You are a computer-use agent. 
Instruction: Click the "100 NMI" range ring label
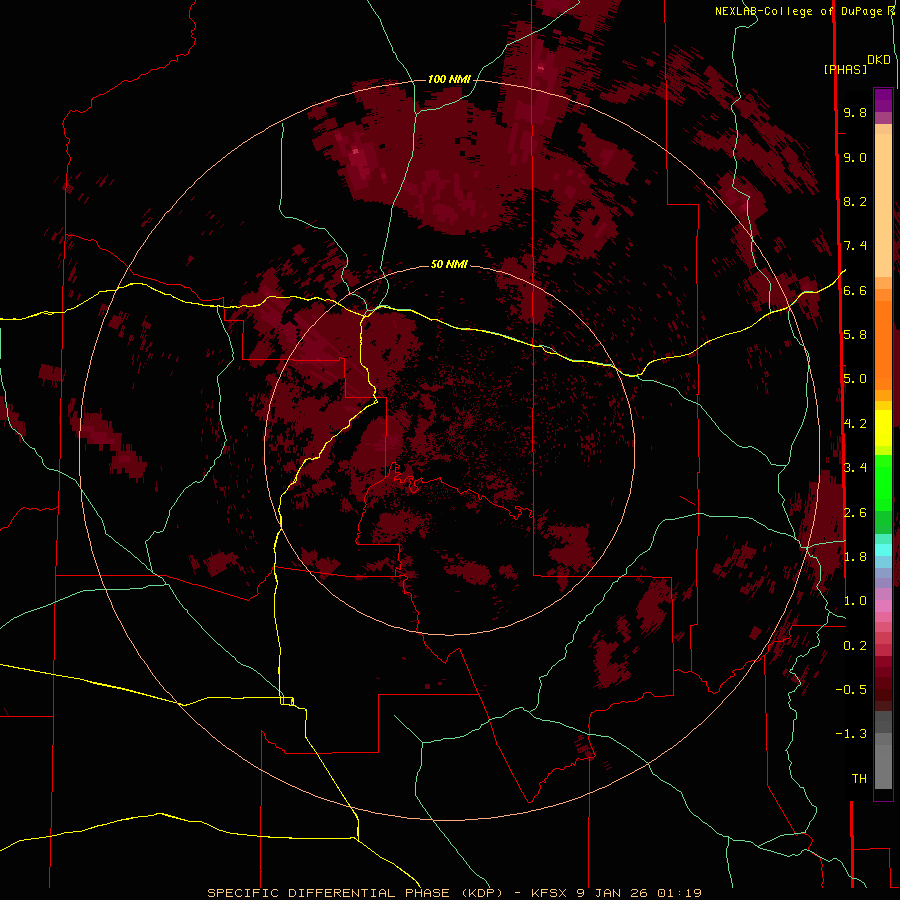[x=449, y=79]
